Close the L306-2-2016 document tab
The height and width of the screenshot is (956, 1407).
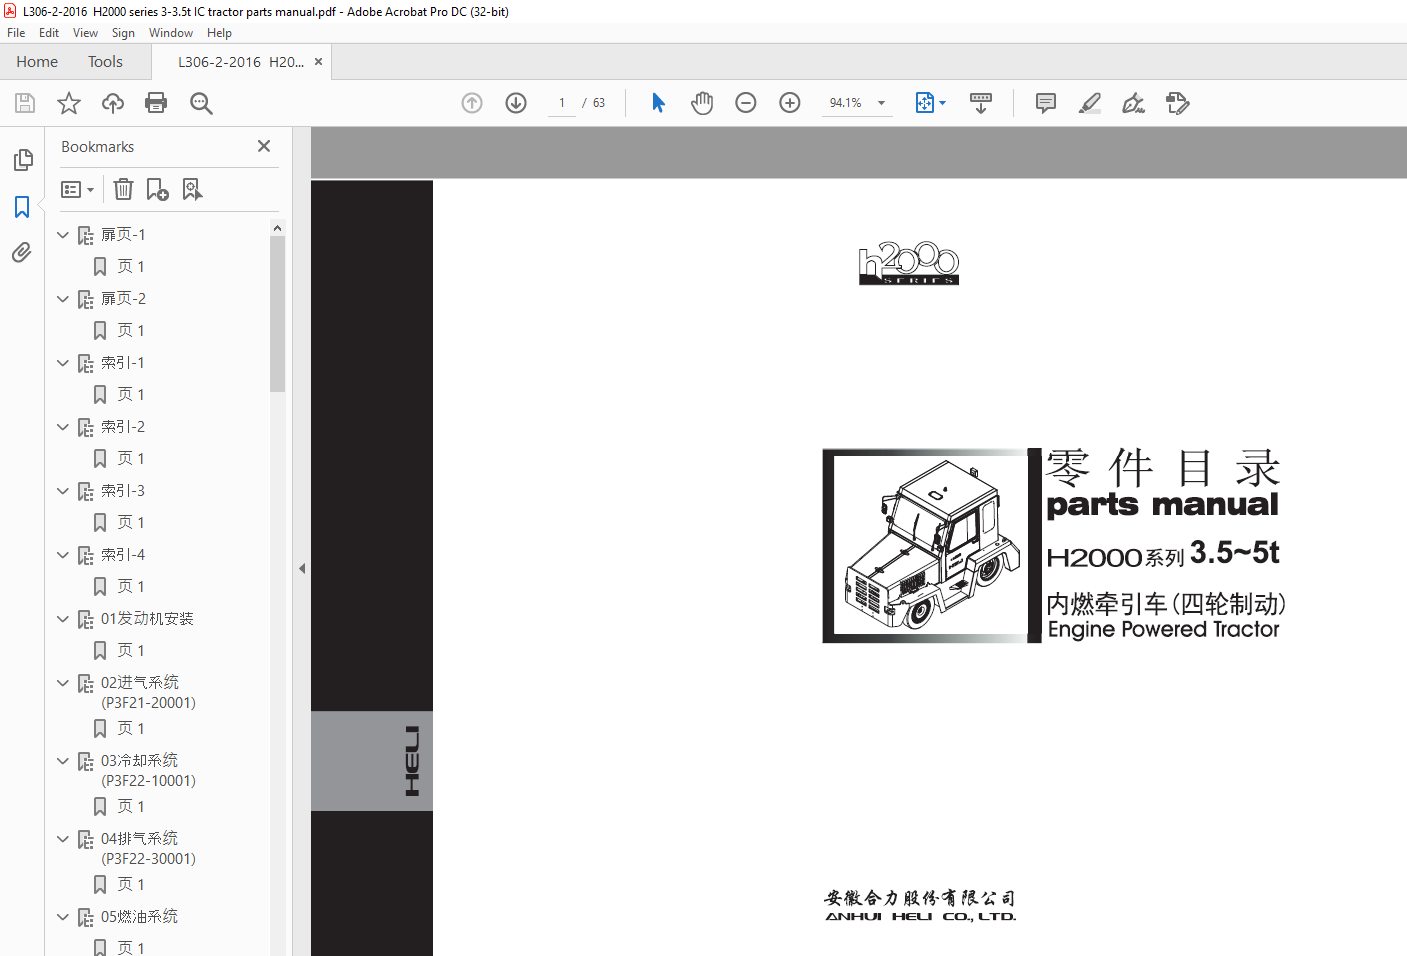tap(318, 62)
